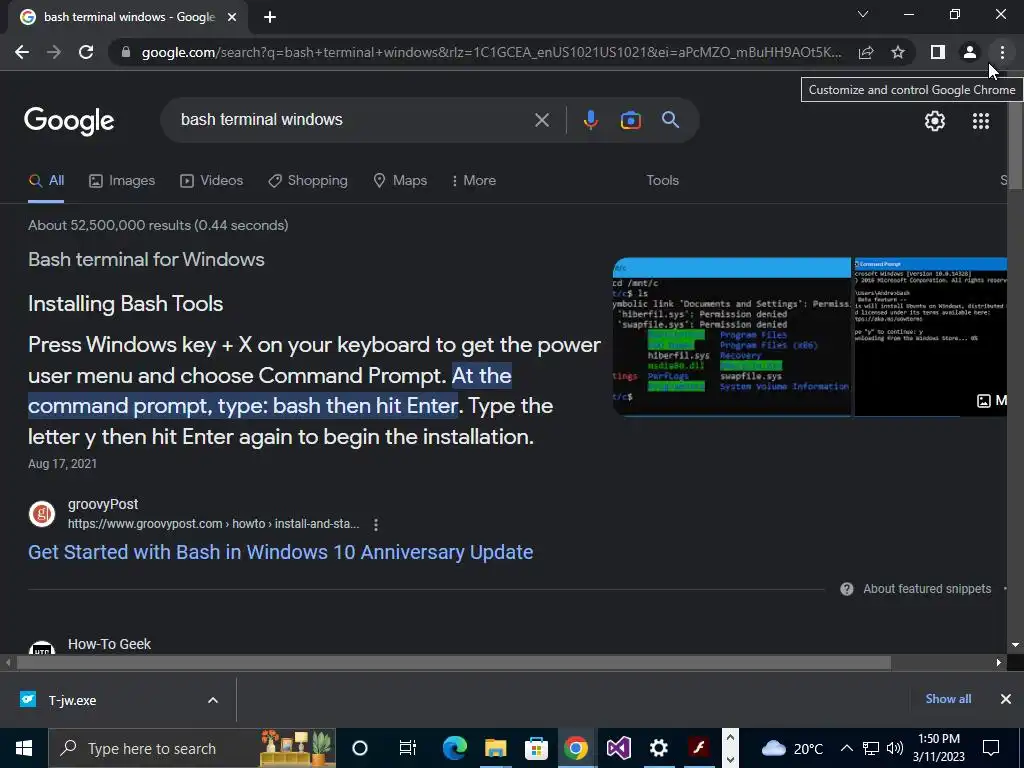Image resolution: width=1024 pixels, height=768 pixels.
Task: Reload the page with the refresh icon
Action: 86,52
